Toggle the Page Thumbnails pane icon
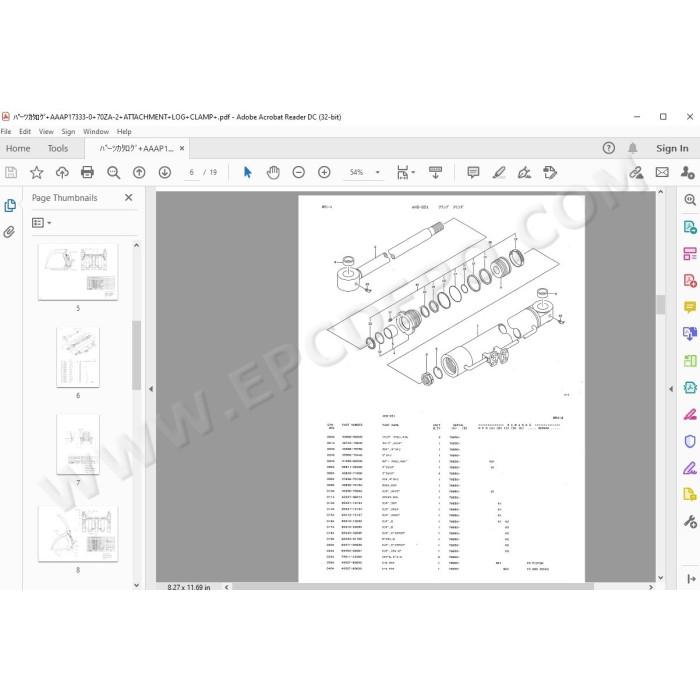 tap(10, 205)
